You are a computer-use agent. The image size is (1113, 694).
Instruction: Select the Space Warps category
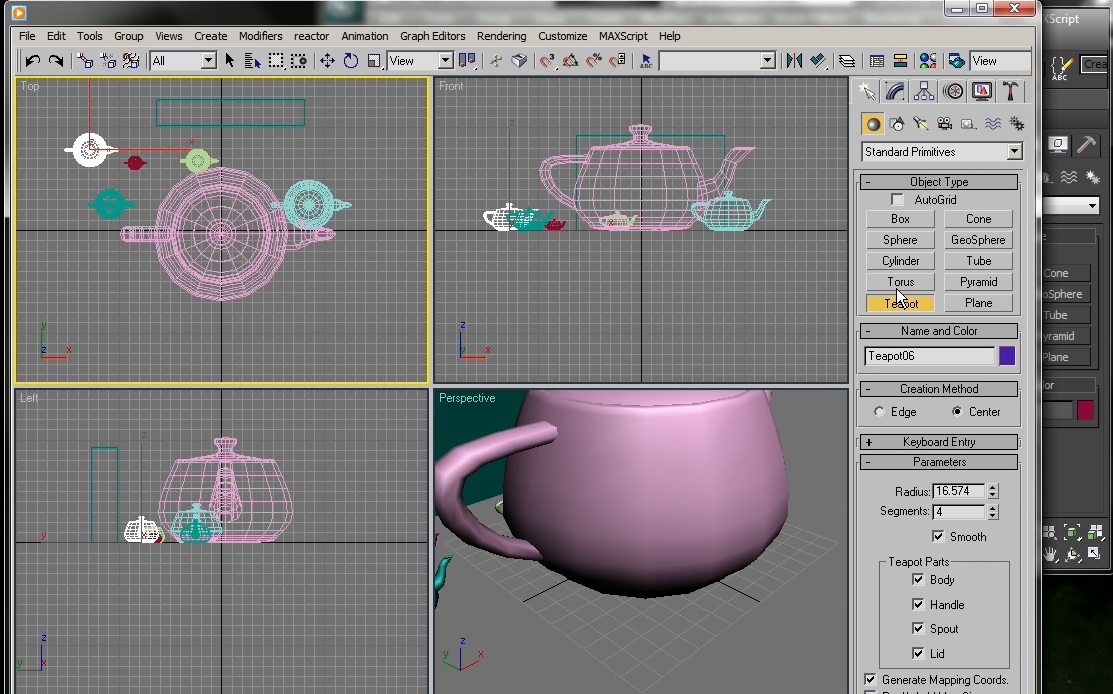click(x=992, y=122)
